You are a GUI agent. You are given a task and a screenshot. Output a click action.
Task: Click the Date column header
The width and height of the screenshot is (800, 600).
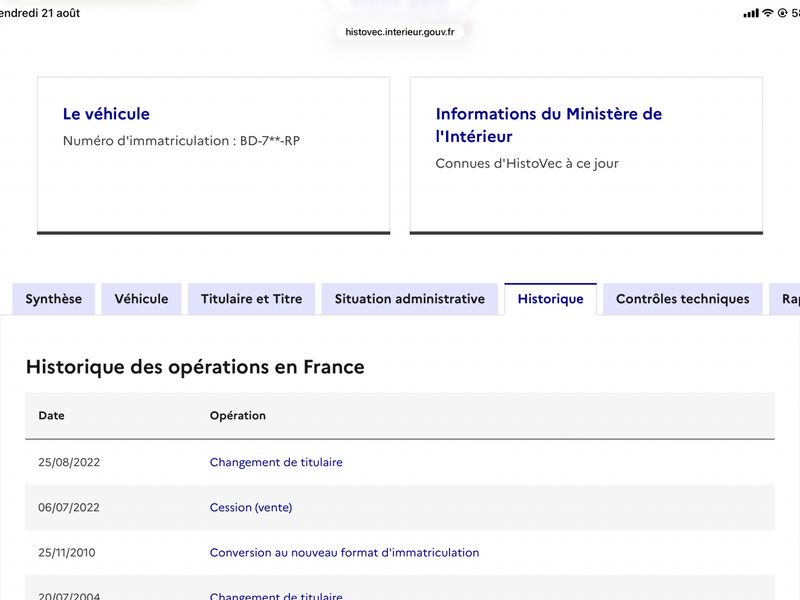click(52, 416)
